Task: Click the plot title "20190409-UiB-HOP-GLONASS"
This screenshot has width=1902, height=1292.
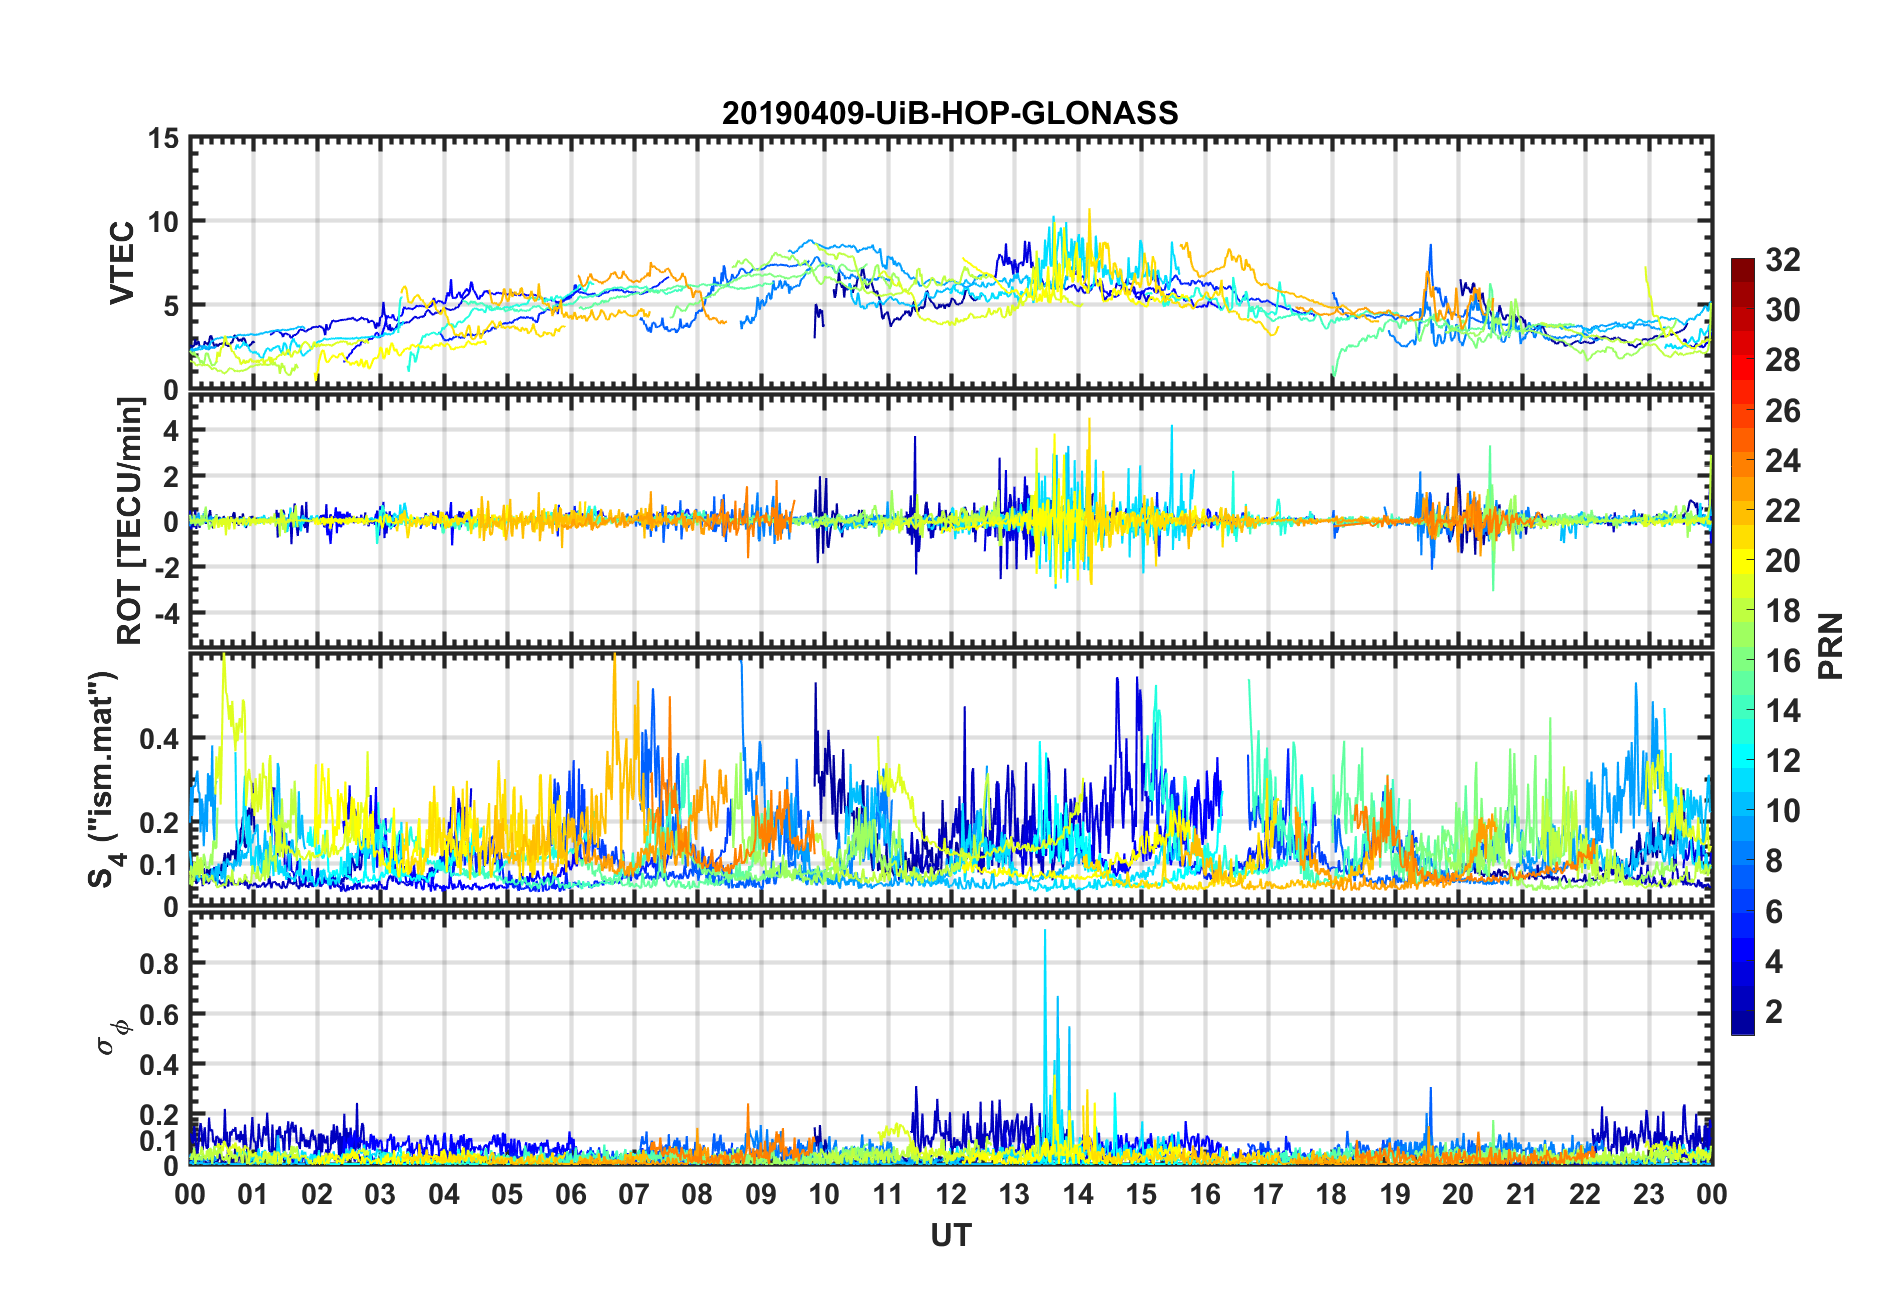Action: point(950,113)
